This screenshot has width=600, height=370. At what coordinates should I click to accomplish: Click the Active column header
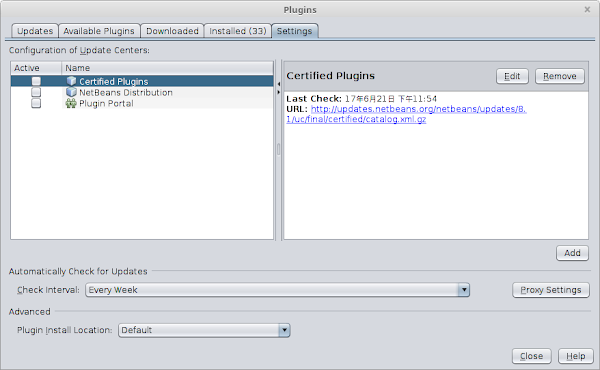[36, 68]
